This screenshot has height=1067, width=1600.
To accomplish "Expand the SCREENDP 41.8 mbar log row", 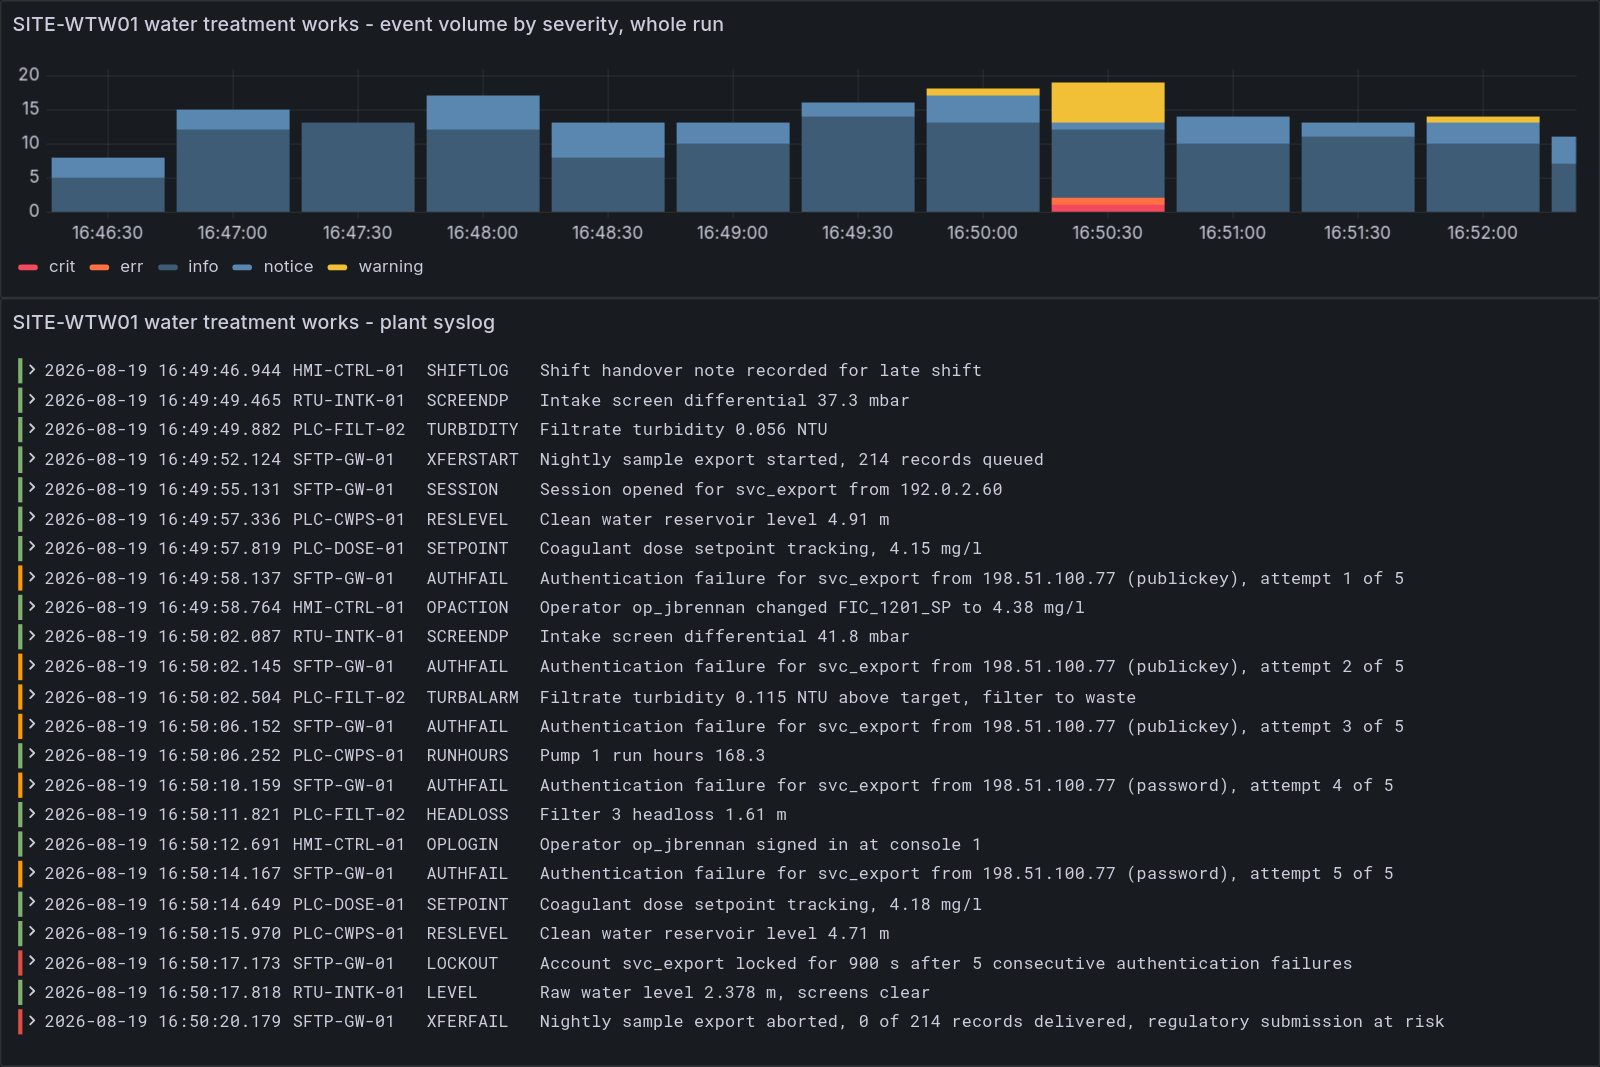I will pyautogui.click(x=32, y=636).
